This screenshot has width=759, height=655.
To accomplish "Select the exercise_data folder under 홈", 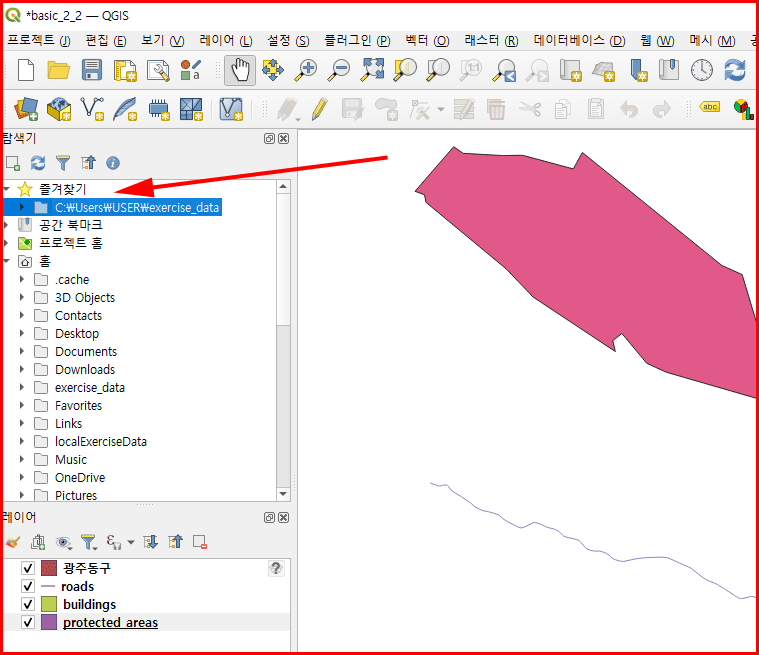I will (x=90, y=388).
